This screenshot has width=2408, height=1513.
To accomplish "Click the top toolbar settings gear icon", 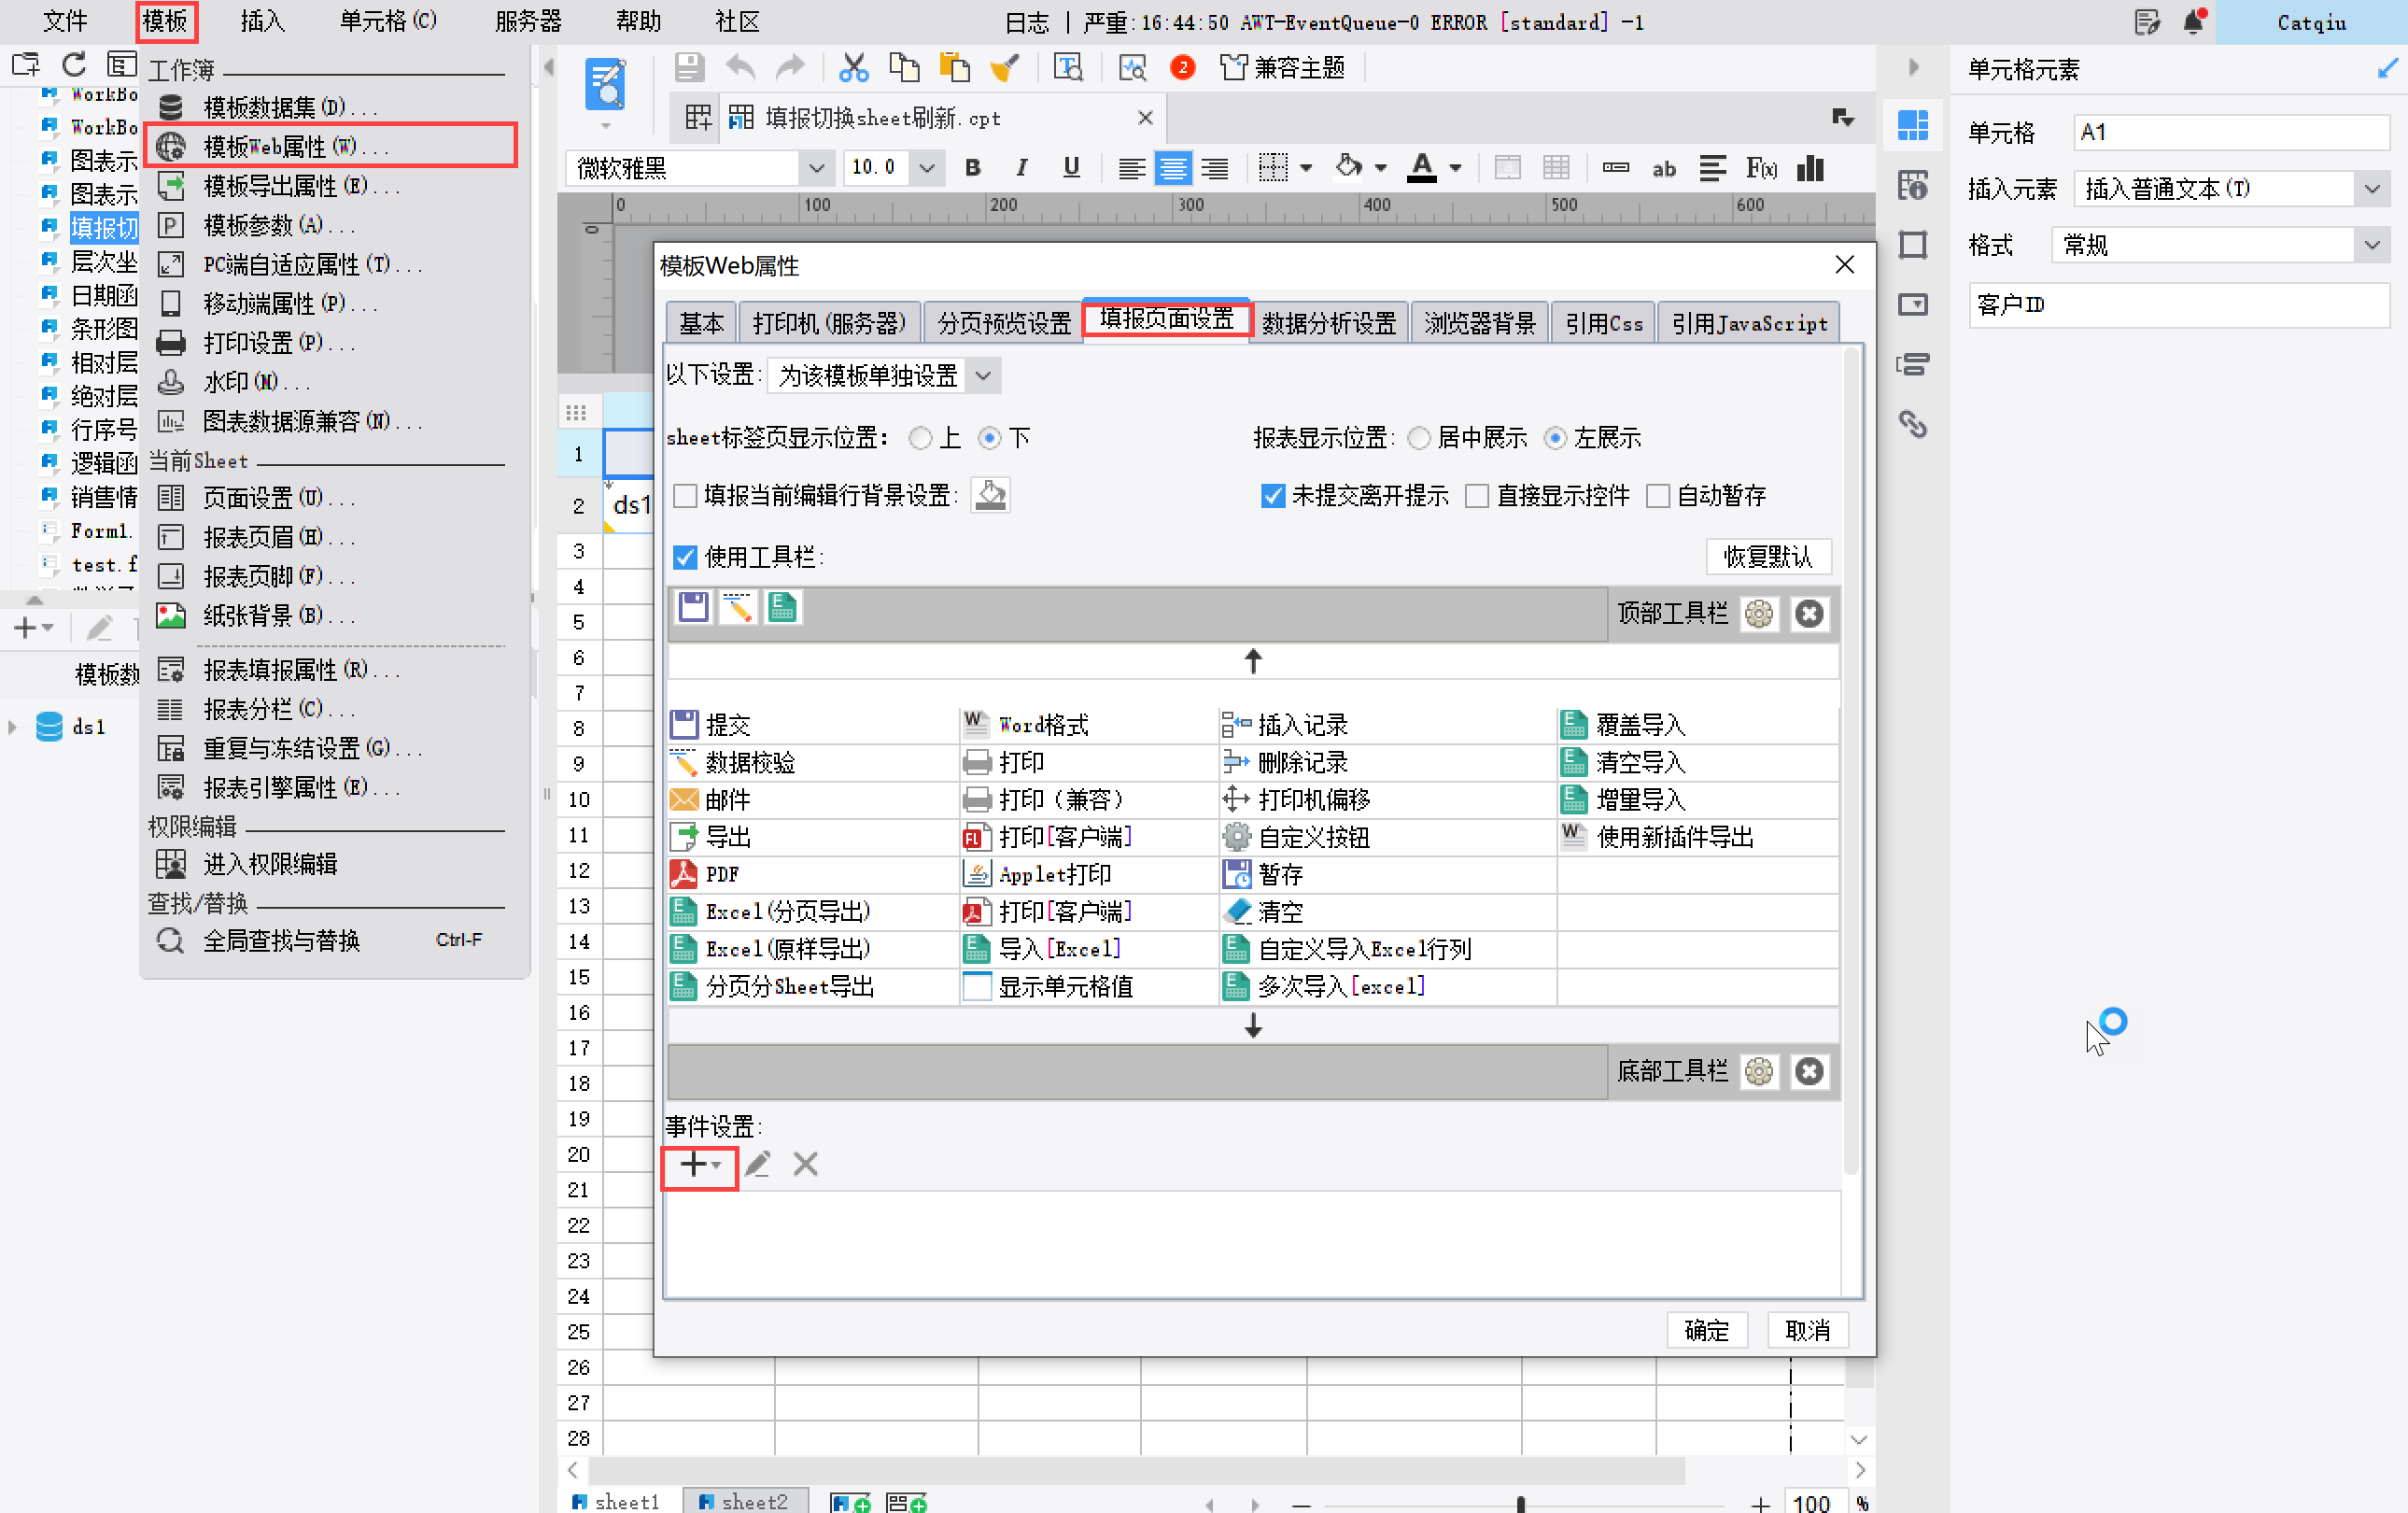I will 1758,613.
